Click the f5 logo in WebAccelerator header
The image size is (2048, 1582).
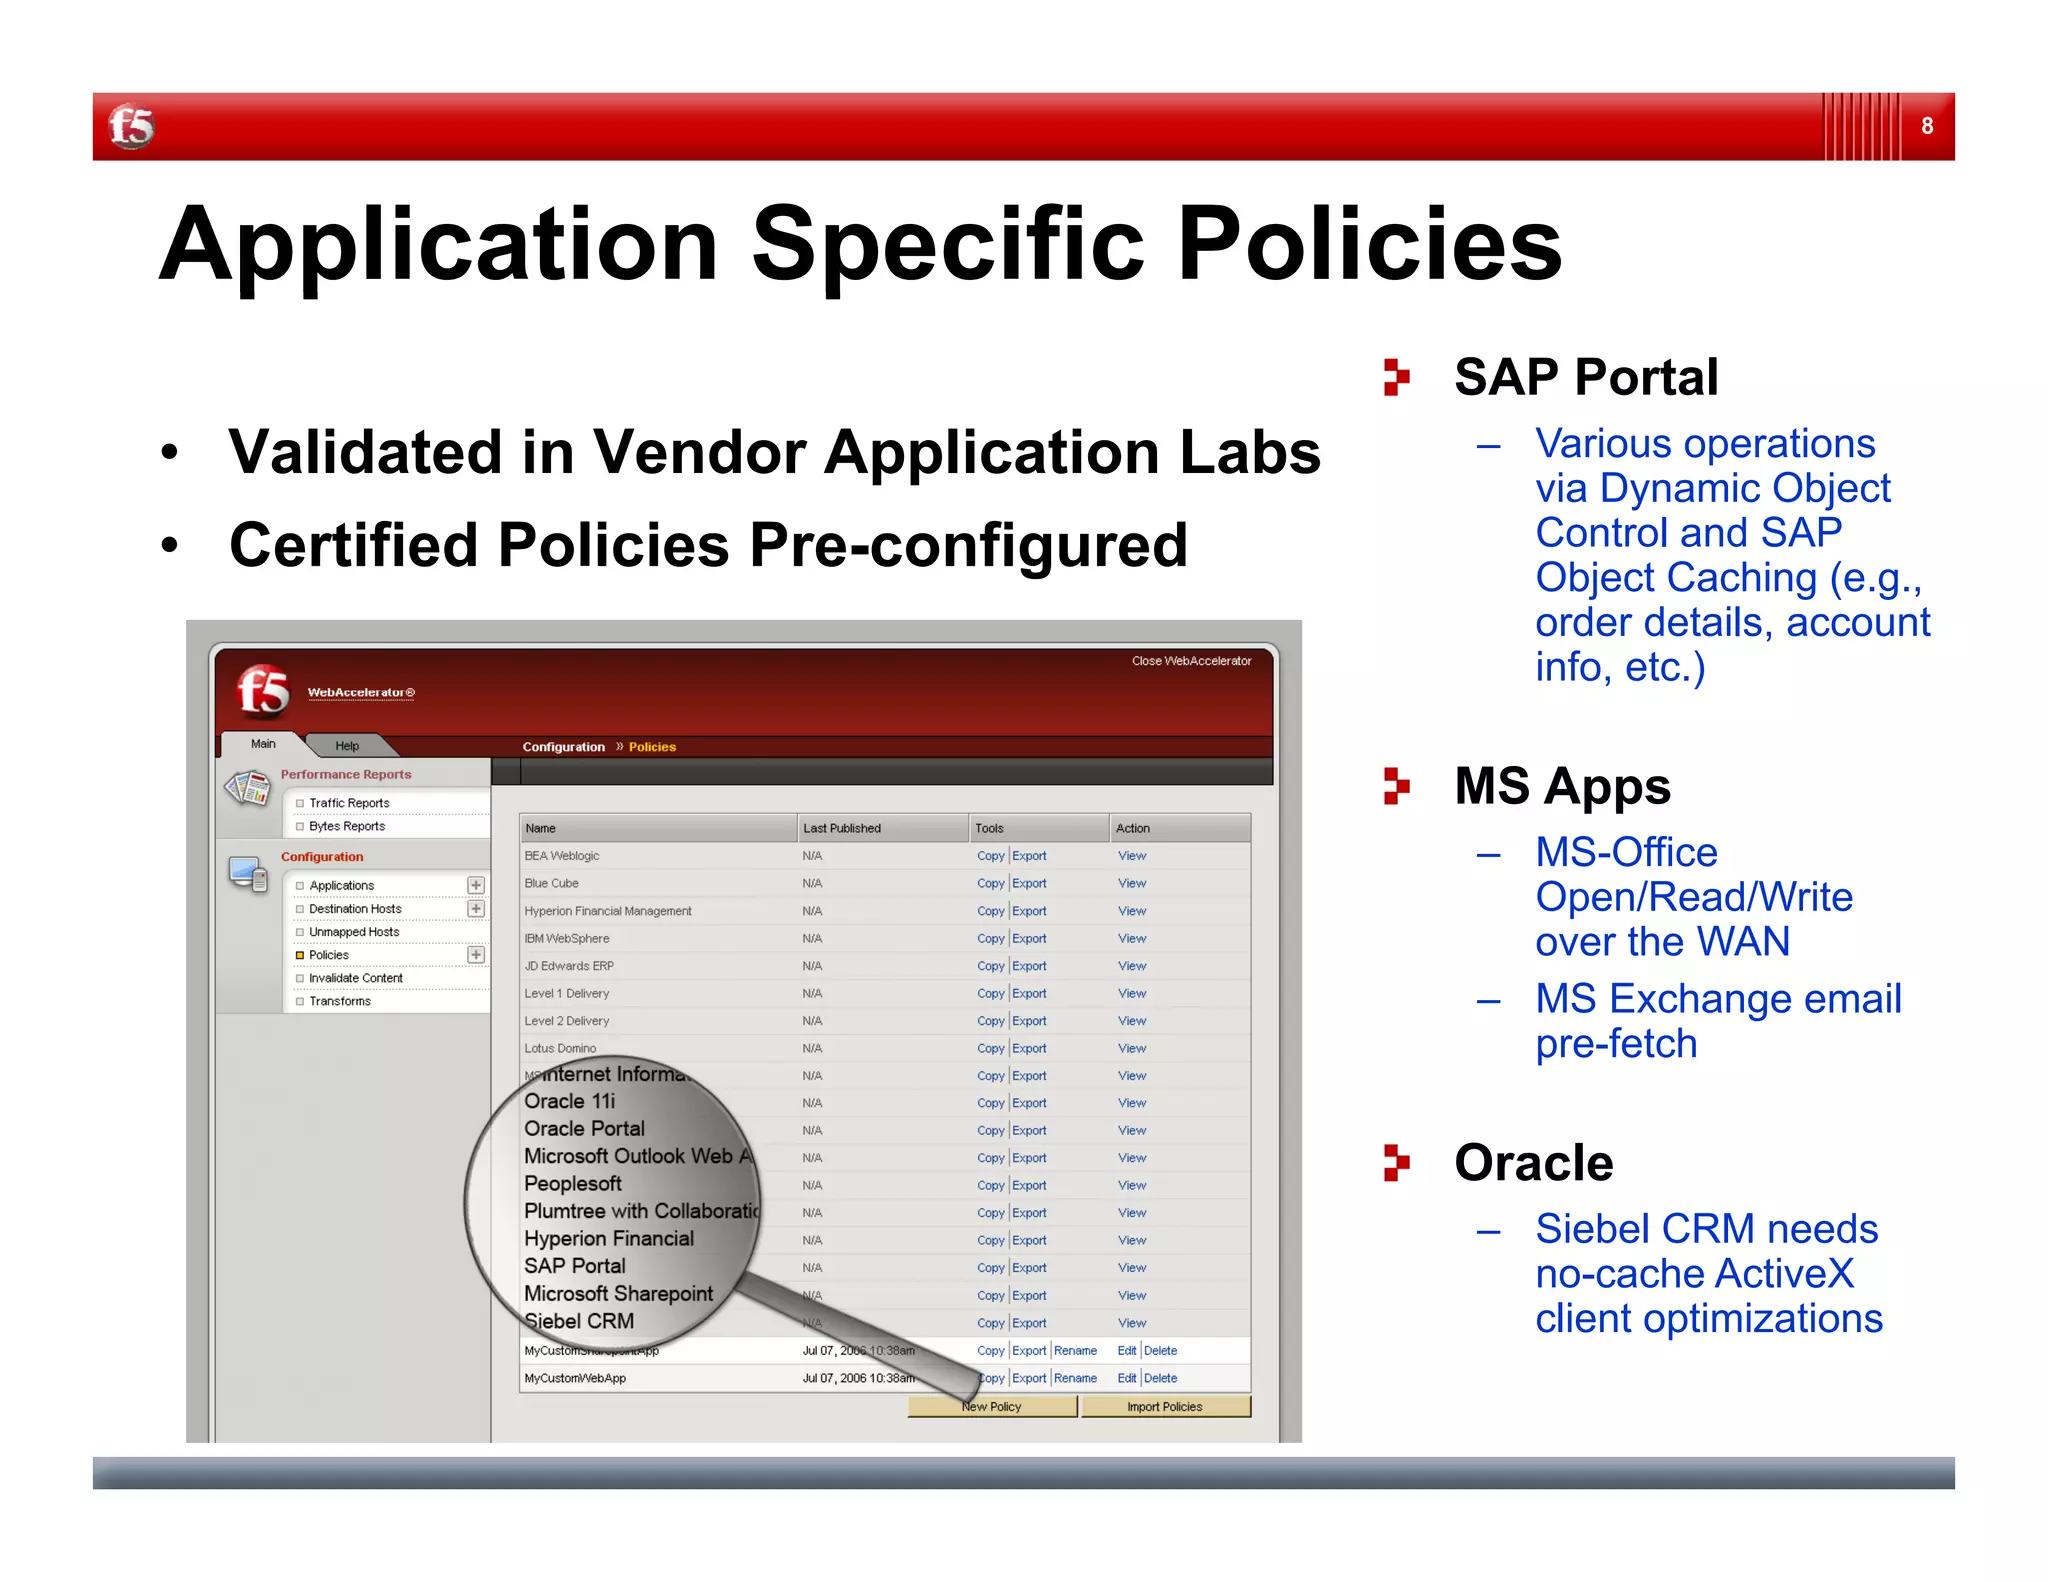point(263,691)
